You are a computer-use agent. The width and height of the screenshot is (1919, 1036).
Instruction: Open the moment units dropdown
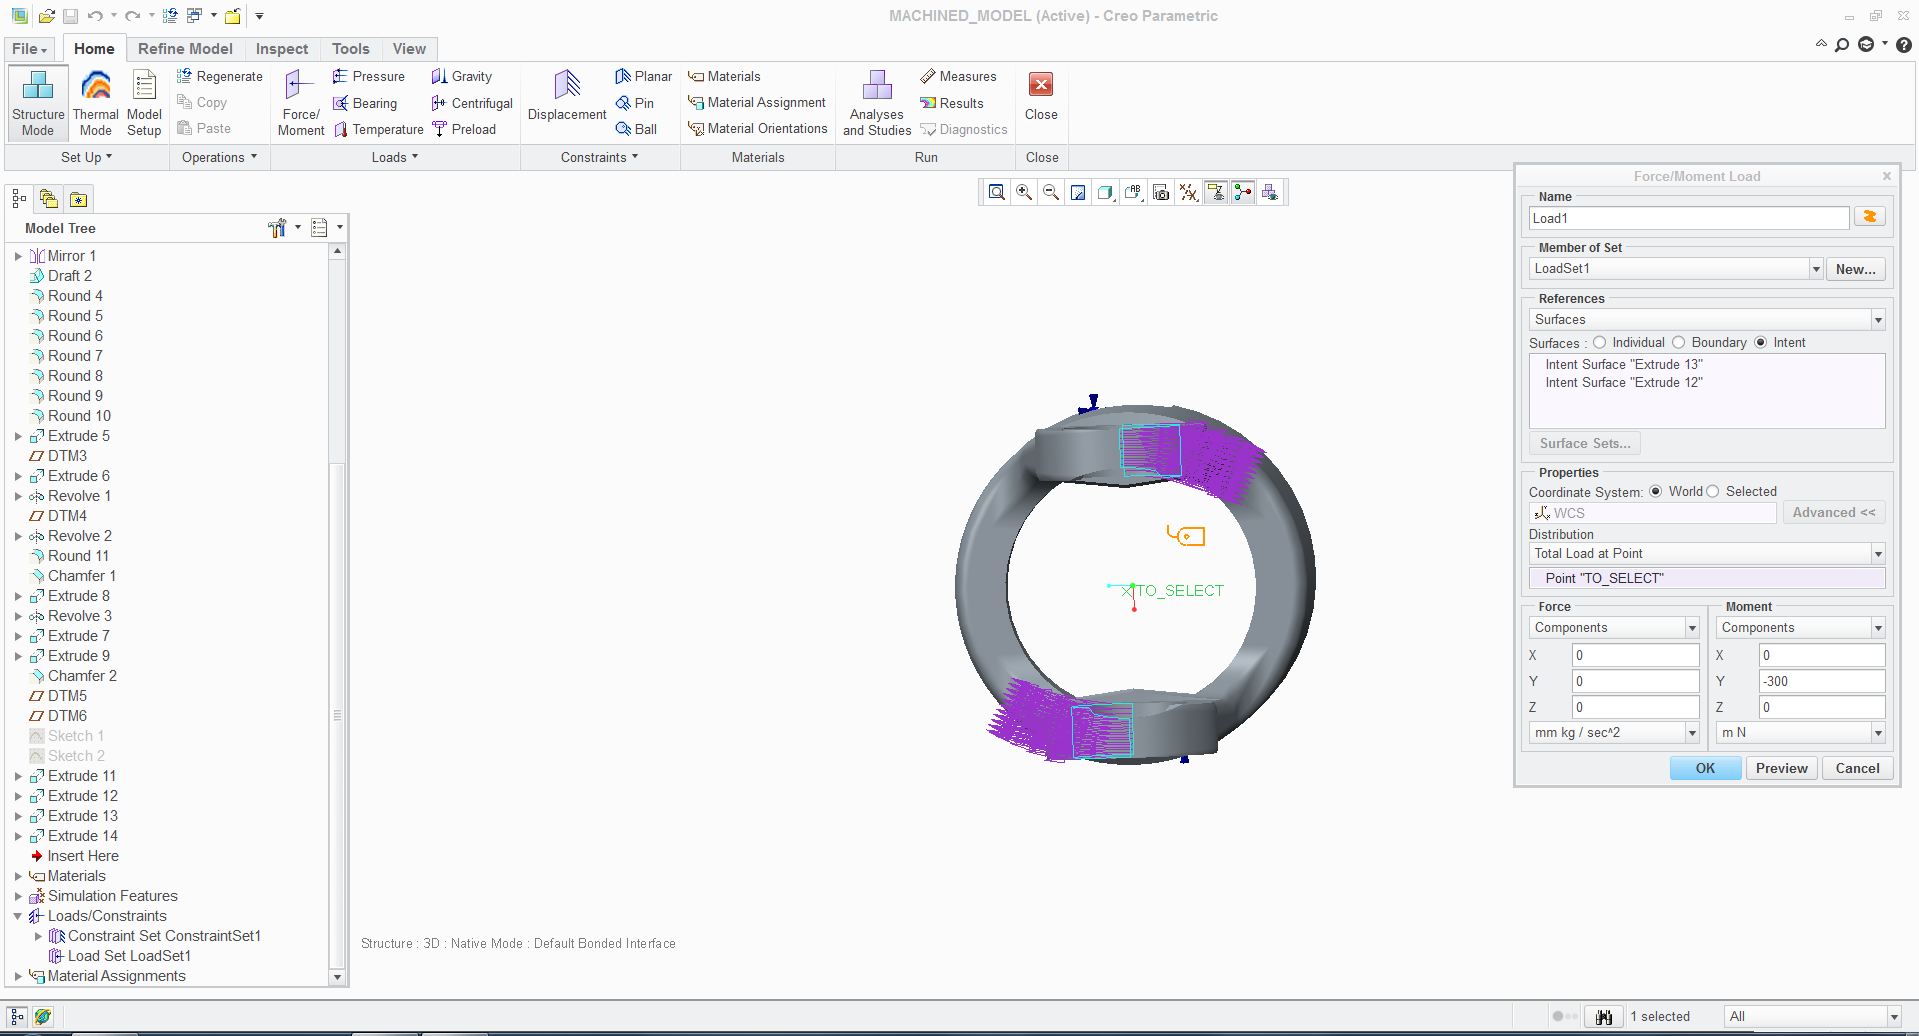[1878, 733]
